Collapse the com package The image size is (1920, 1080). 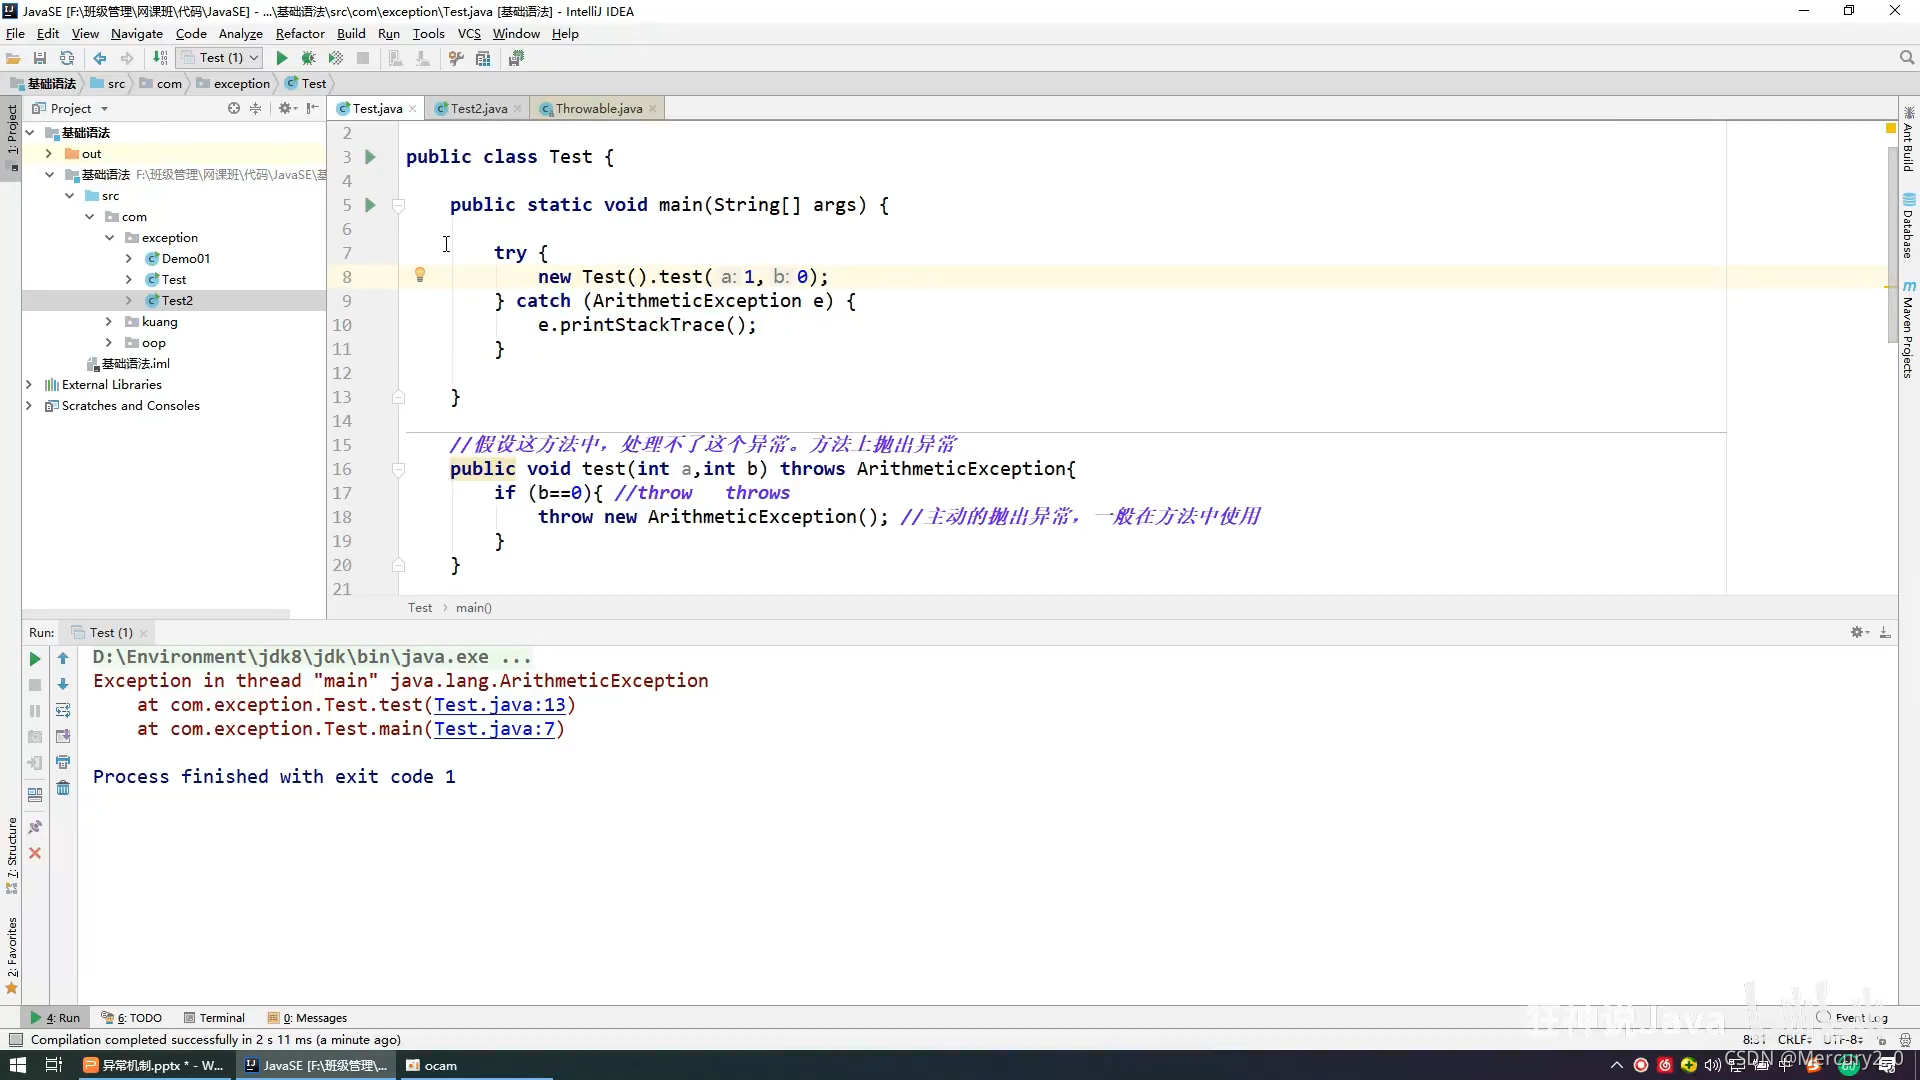pos(89,217)
